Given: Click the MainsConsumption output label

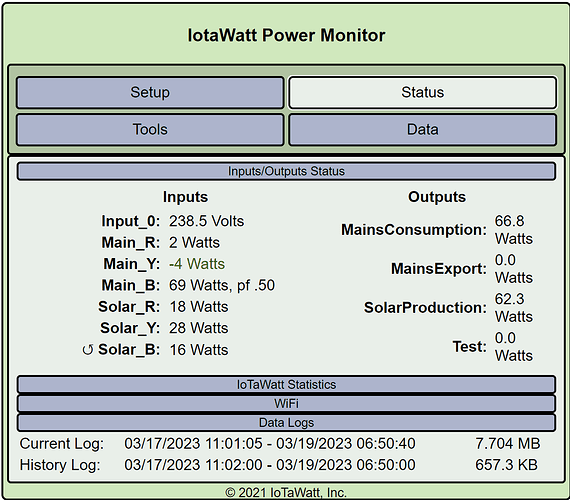Looking at the screenshot, I should [x=414, y=230].
